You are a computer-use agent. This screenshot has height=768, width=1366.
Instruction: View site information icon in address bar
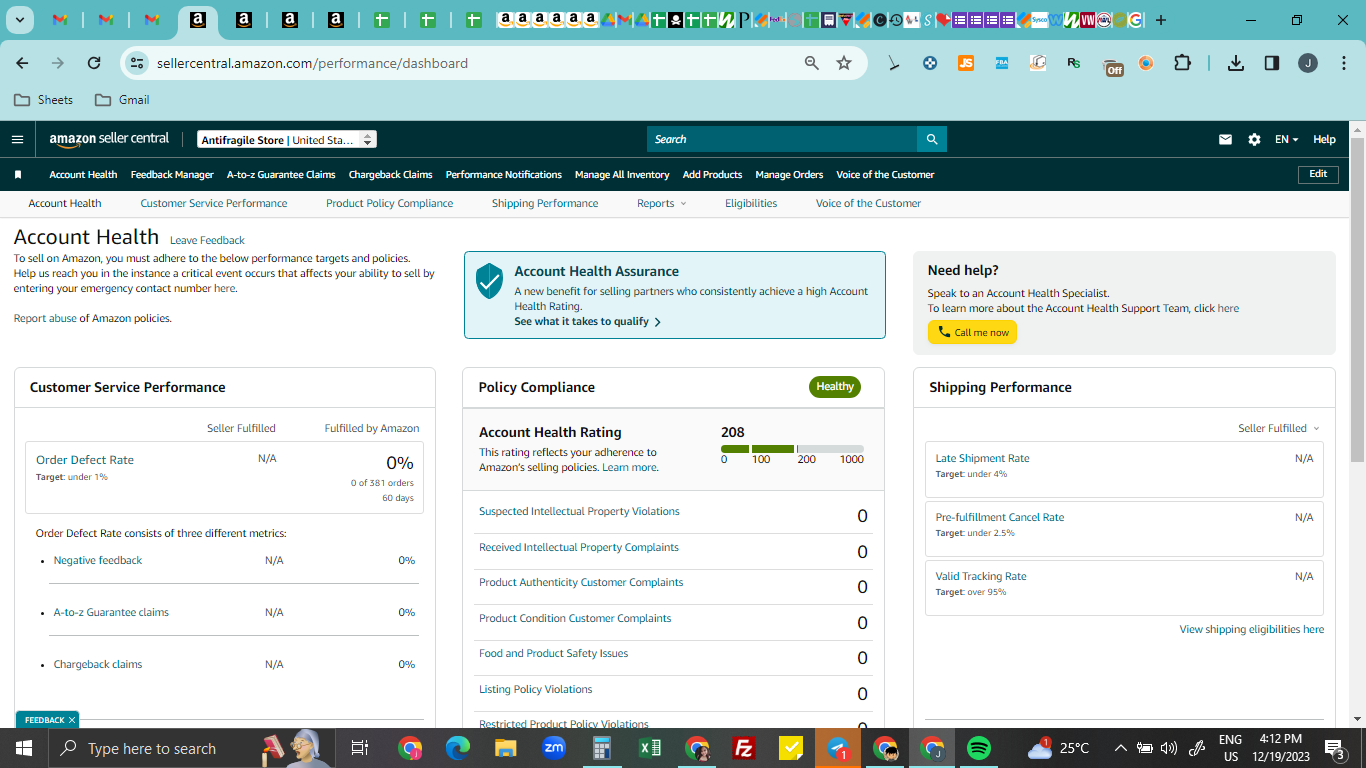click(137, 63)
